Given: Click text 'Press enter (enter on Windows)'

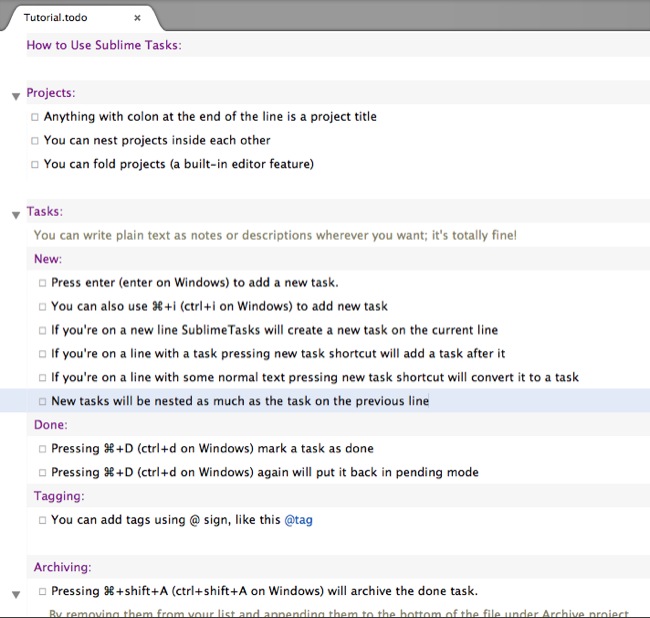Looking at the screenshot, I should [140, 283].
